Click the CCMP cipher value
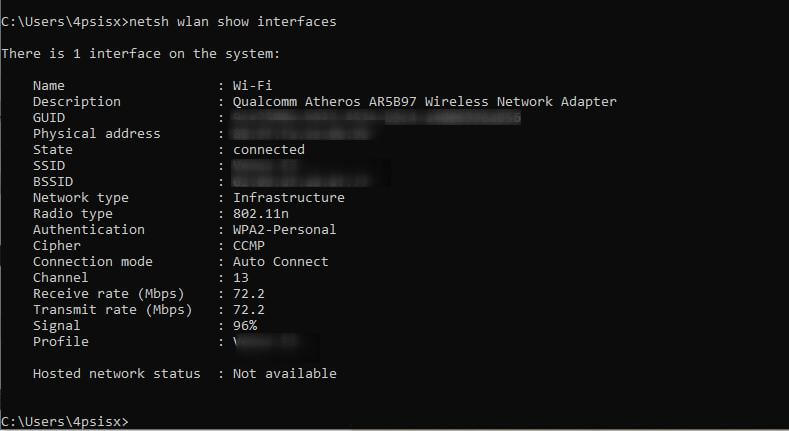The image size is (789, 431). point(249,246)
